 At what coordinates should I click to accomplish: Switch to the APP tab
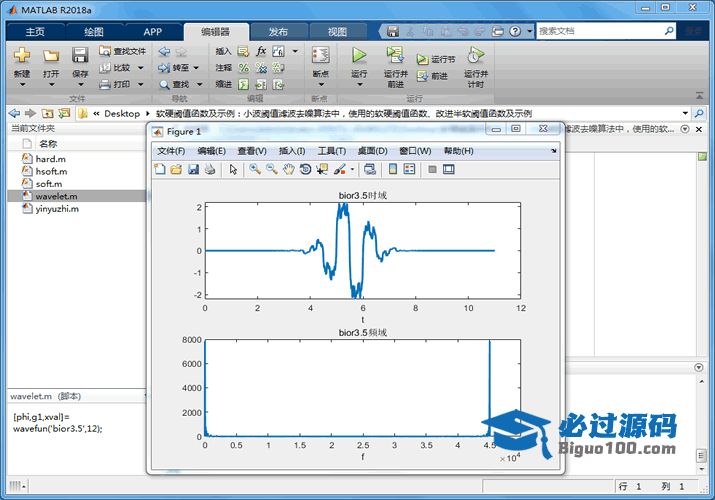152,32
